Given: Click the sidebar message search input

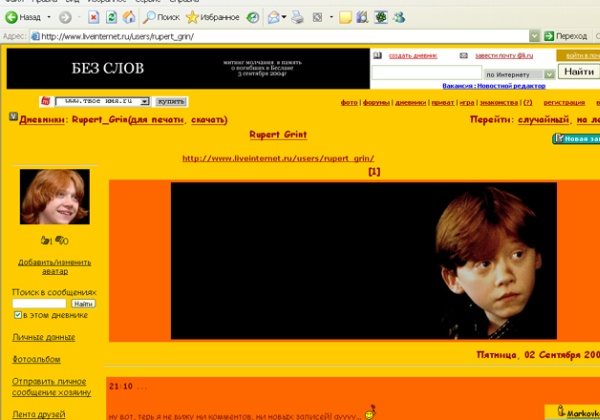Looking at the screenshot, I should (39, 304).
